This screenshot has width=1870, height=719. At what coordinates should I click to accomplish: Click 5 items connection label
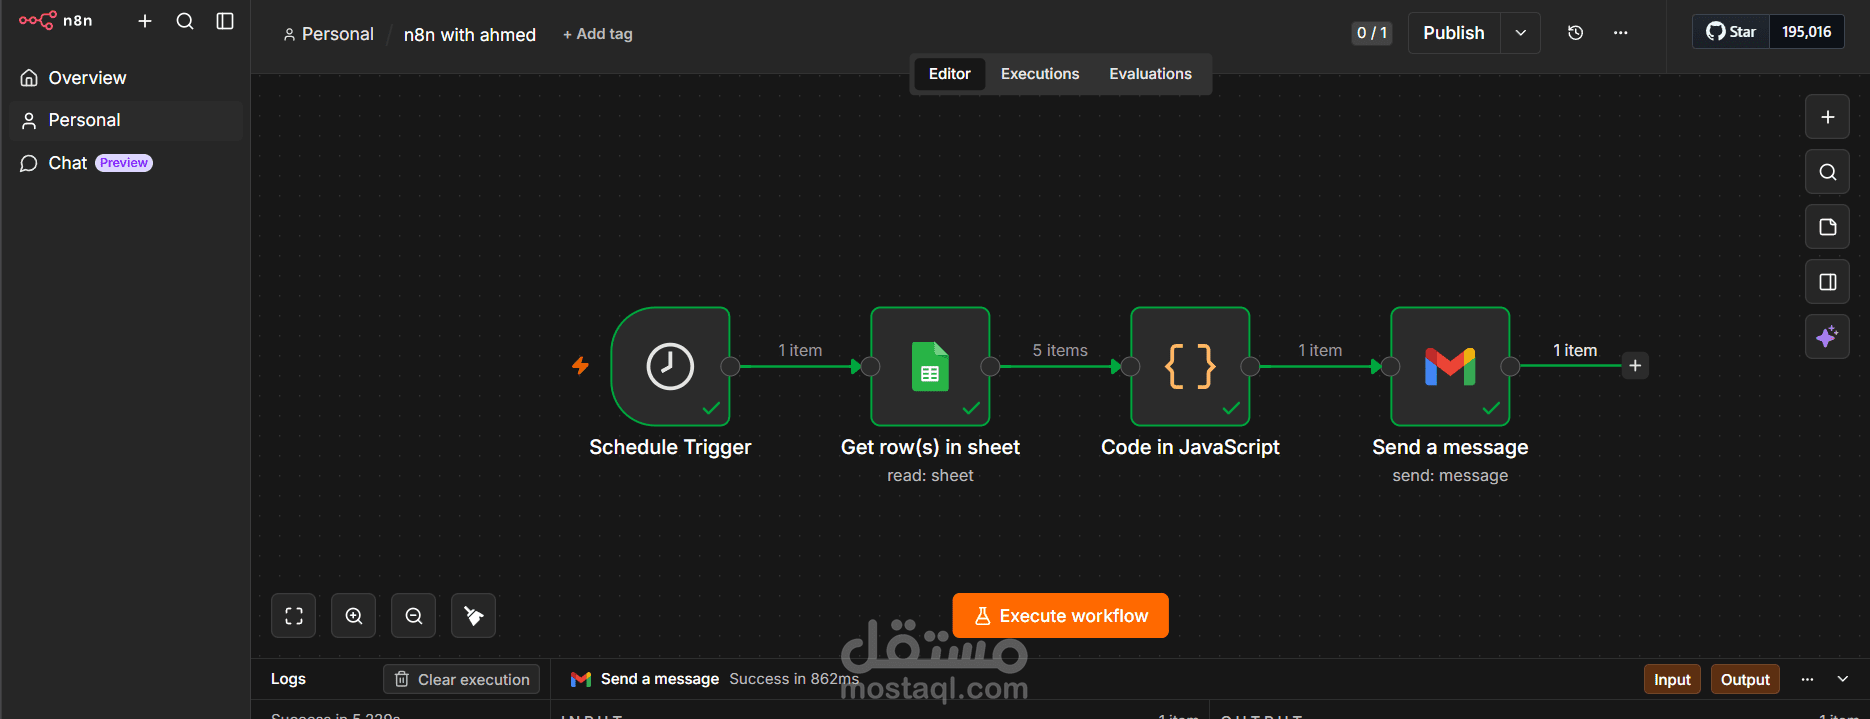pyautogui.click(x=1060, y=350)
